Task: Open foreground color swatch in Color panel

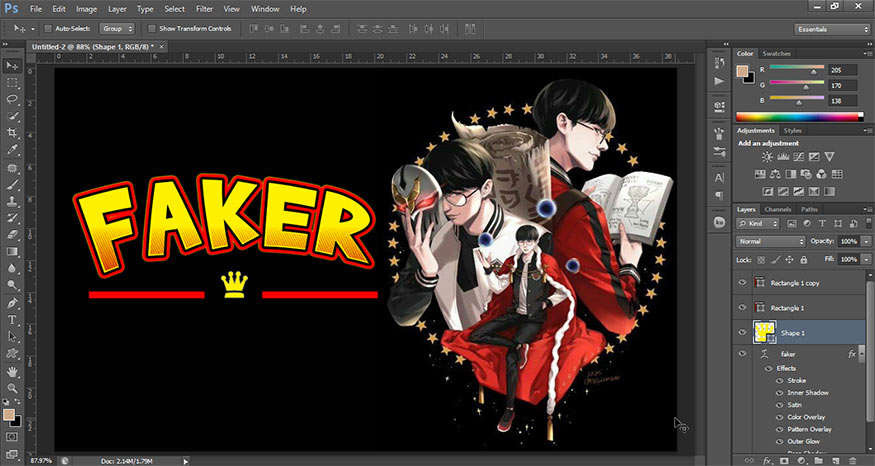Action: (742, 71)
